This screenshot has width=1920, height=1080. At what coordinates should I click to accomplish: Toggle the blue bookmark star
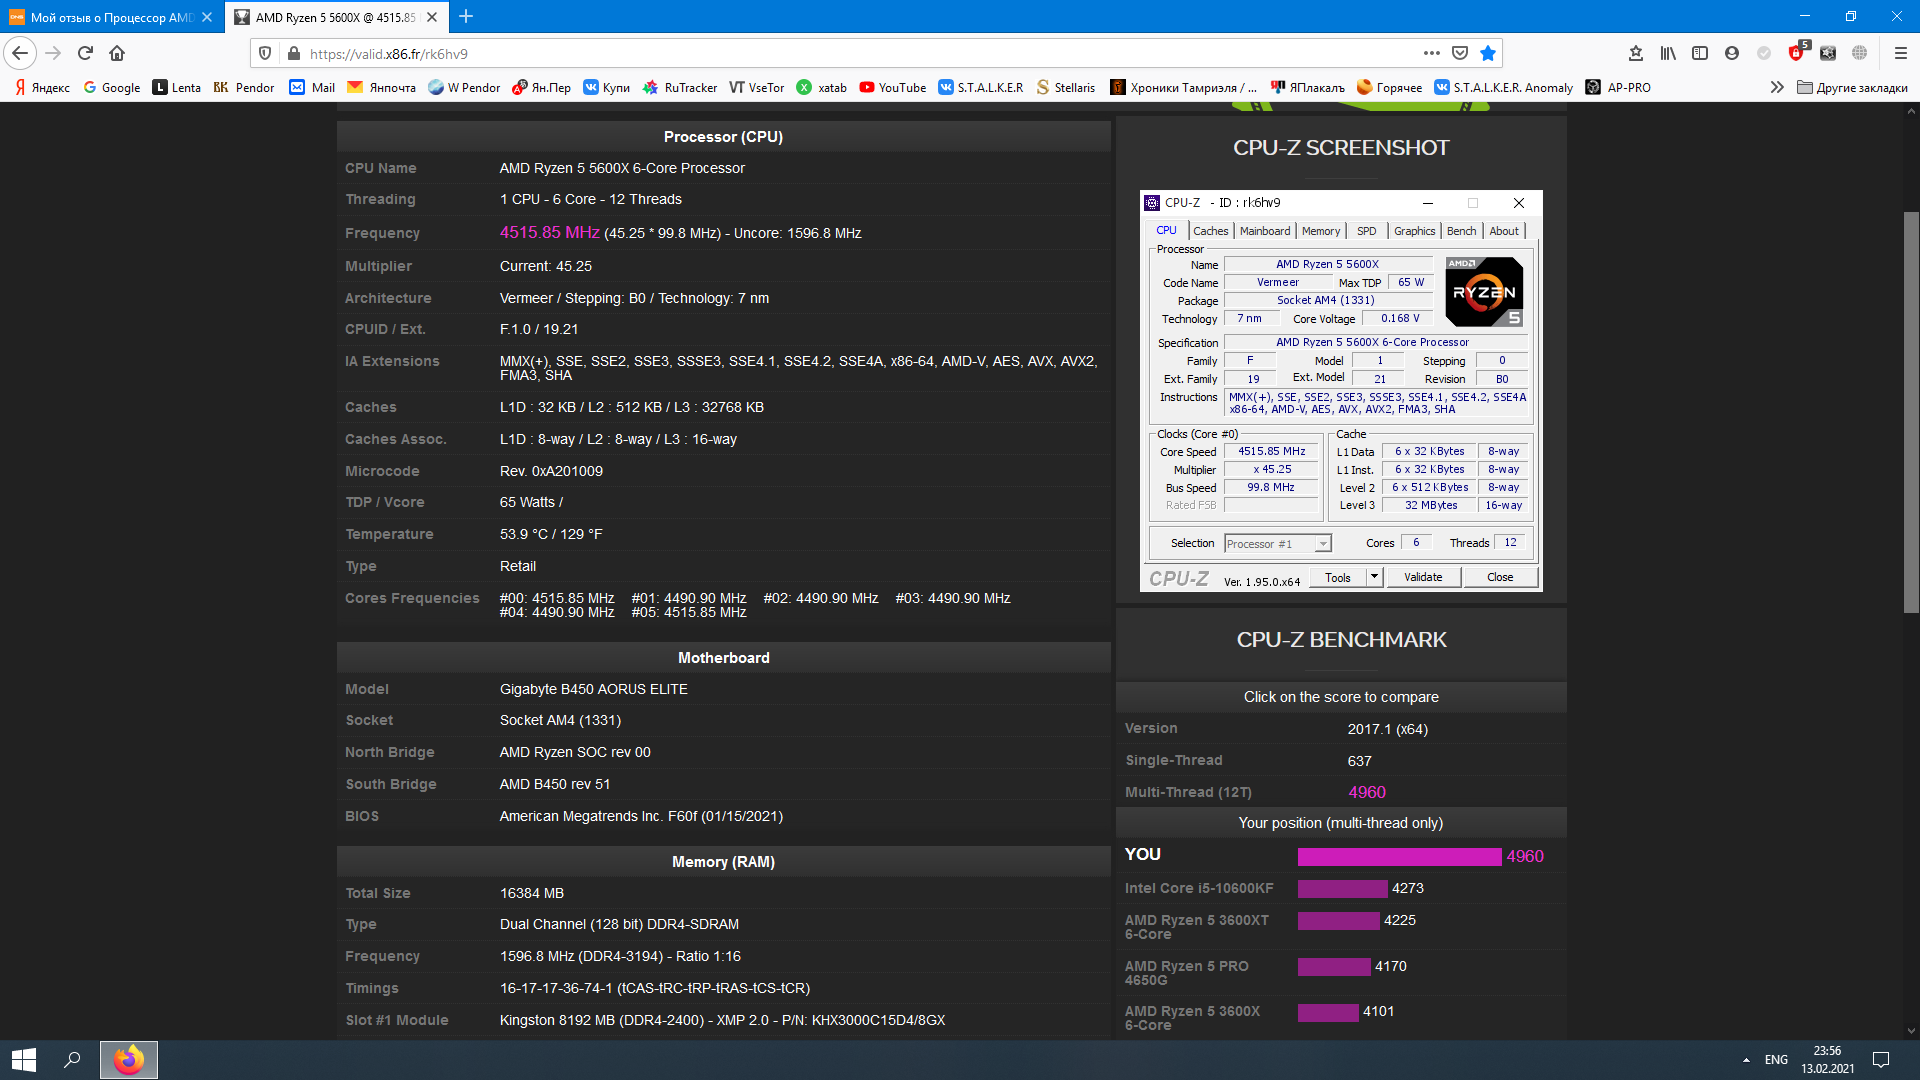[x=1488, y=54]
